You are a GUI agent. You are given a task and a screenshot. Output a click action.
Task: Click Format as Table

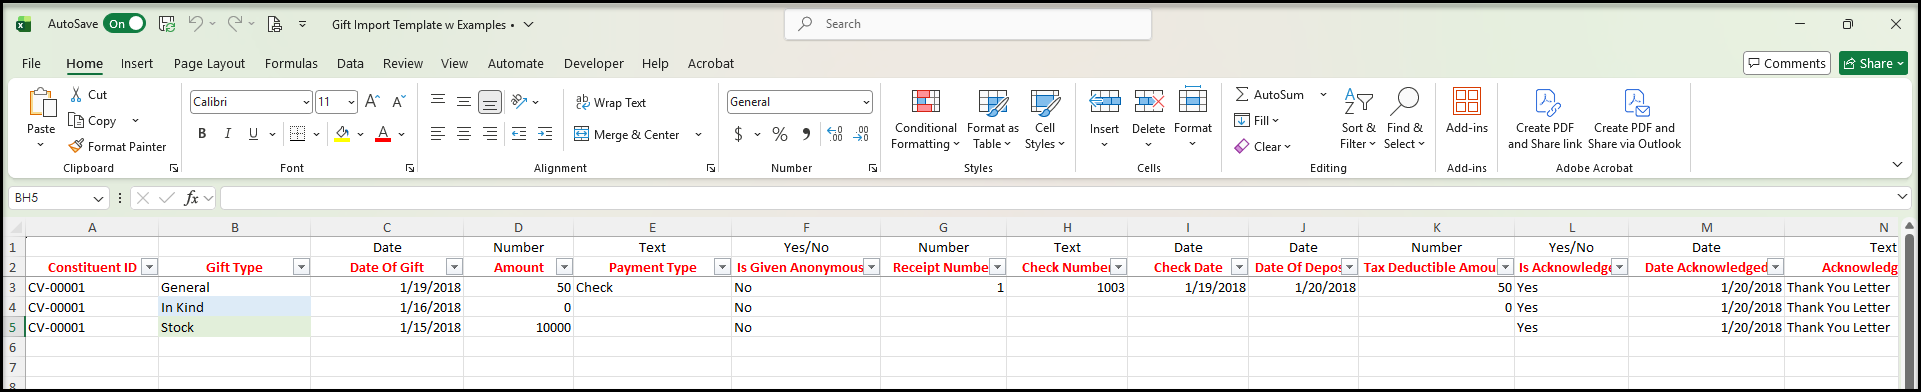click(x=993, y=119)
